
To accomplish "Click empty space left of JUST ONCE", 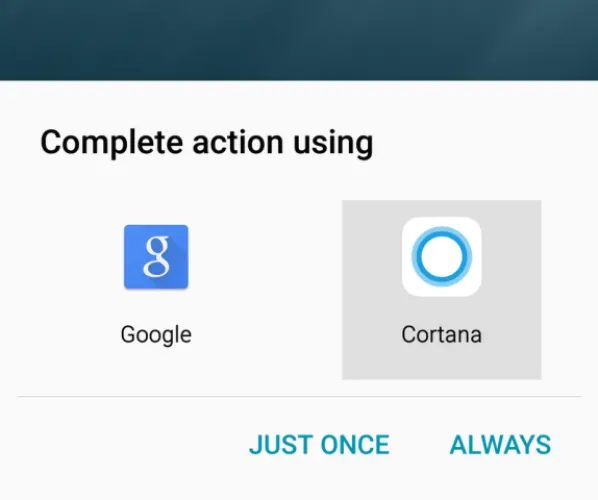I will (126, 445).
